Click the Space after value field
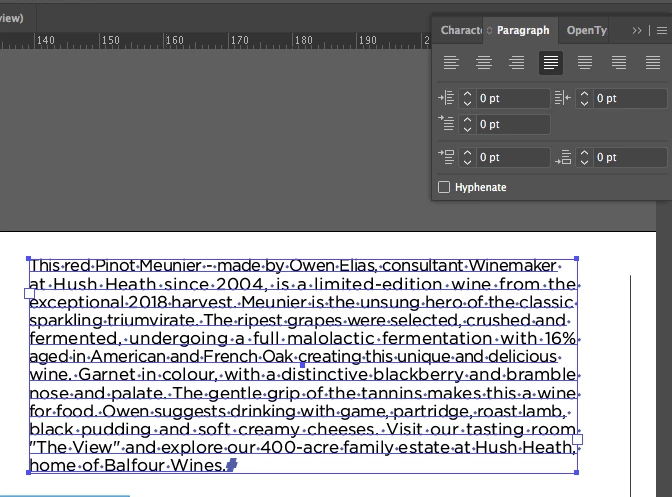 tap(630, 158)
